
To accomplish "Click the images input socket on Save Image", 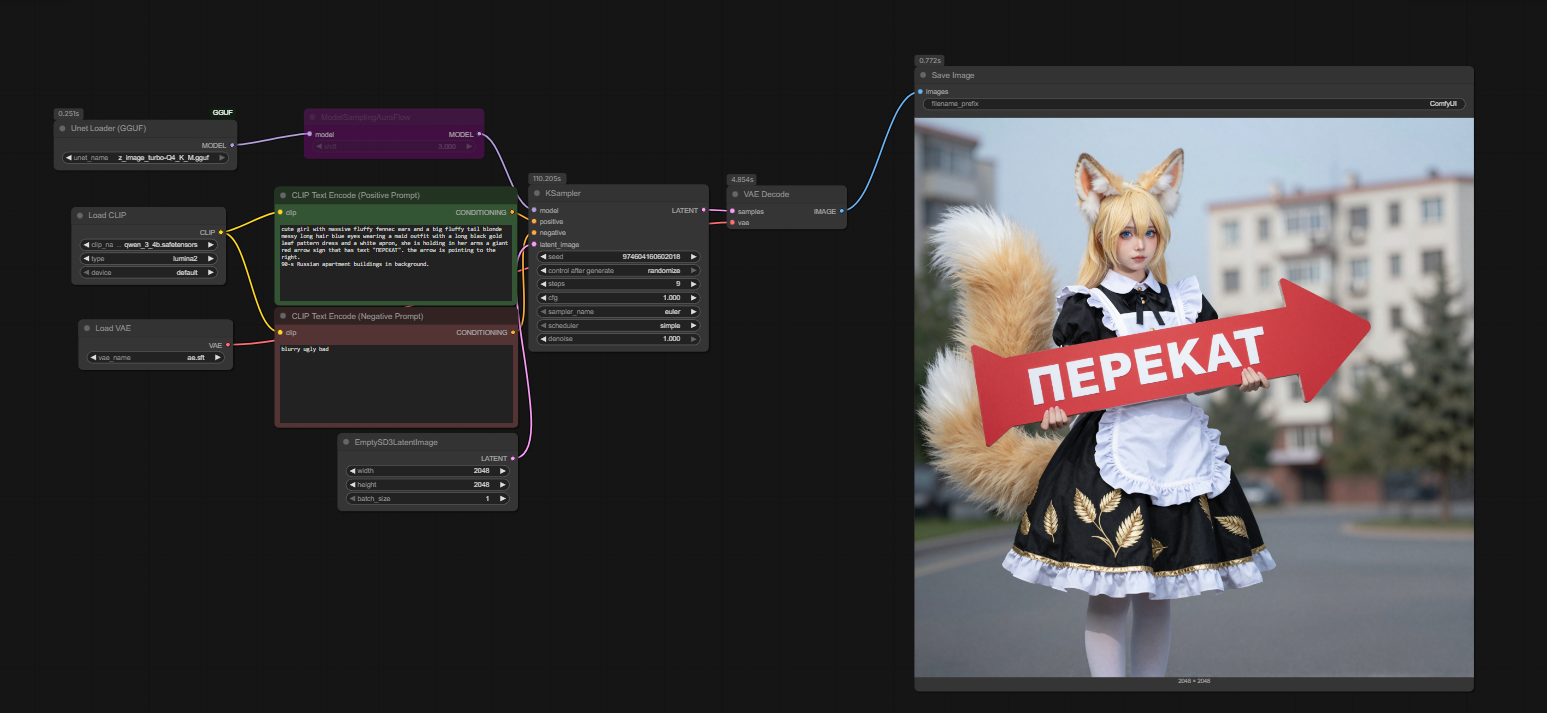I will pos(920,92).
